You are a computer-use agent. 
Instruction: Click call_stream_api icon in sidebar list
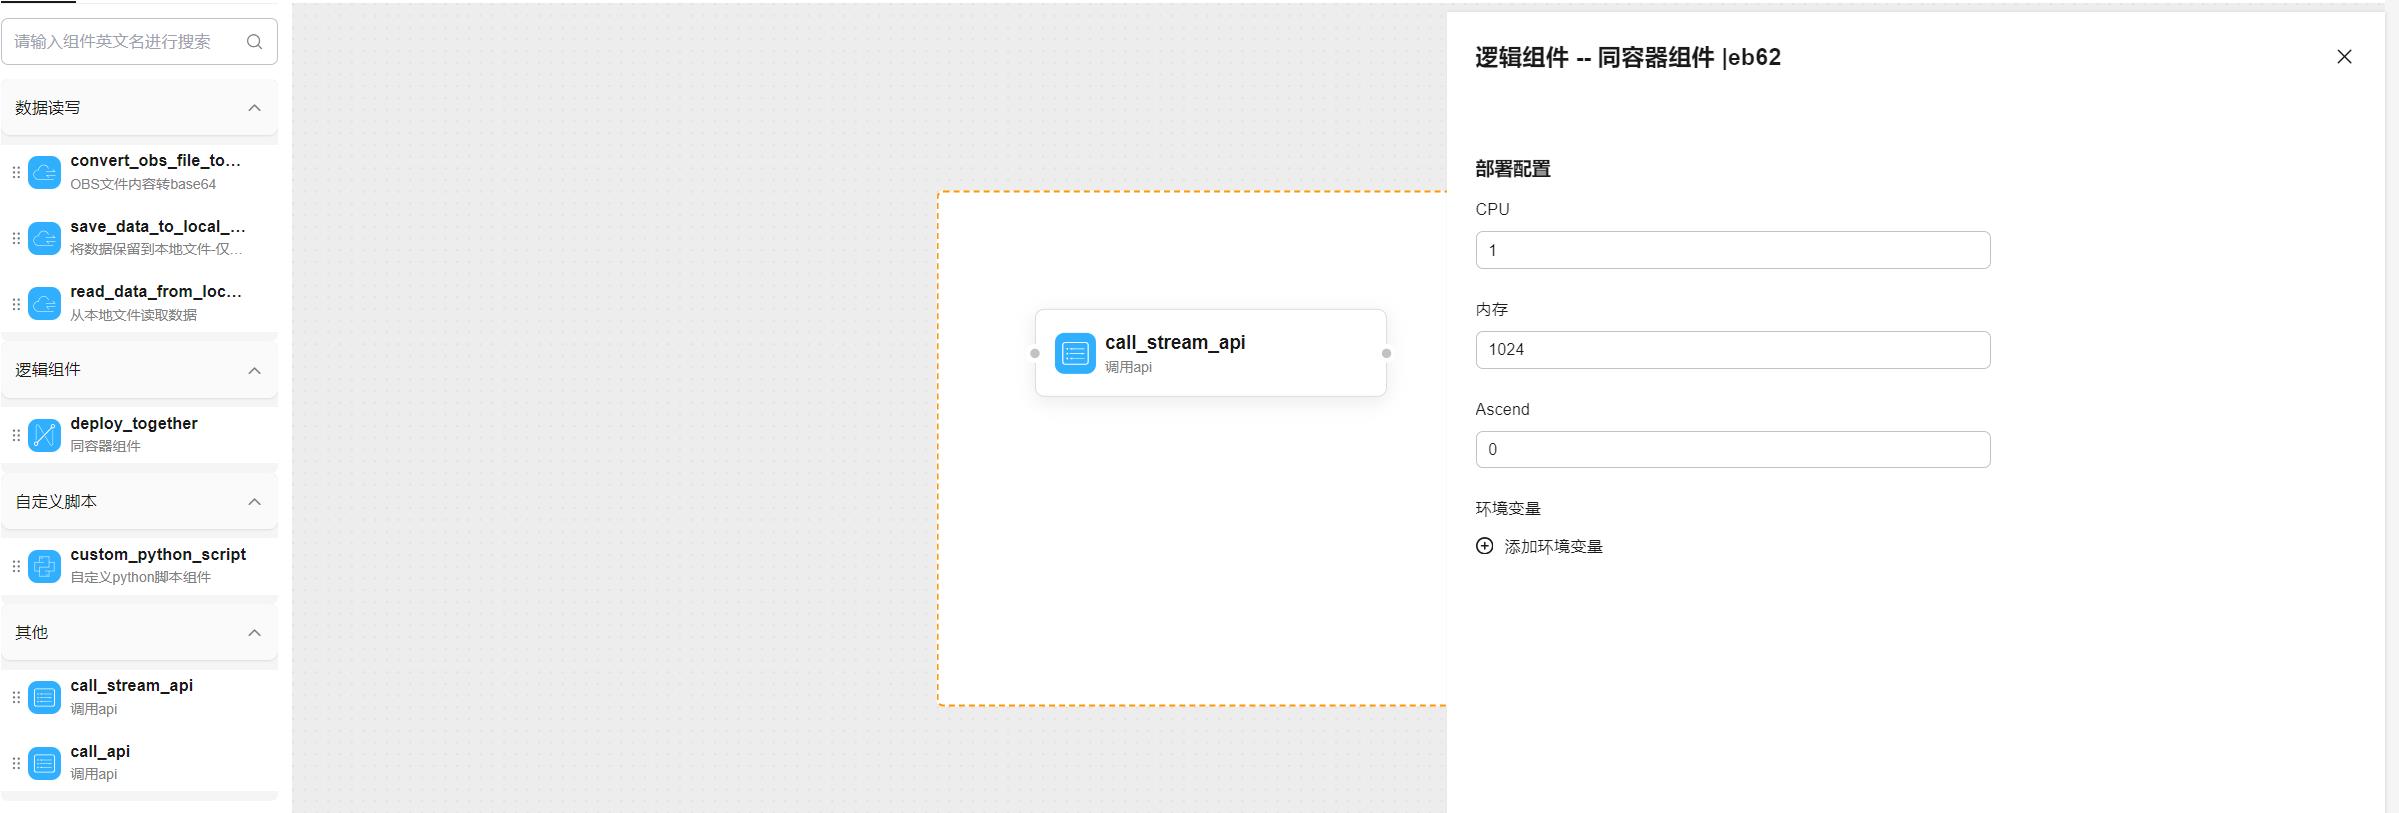click(44, 697)
